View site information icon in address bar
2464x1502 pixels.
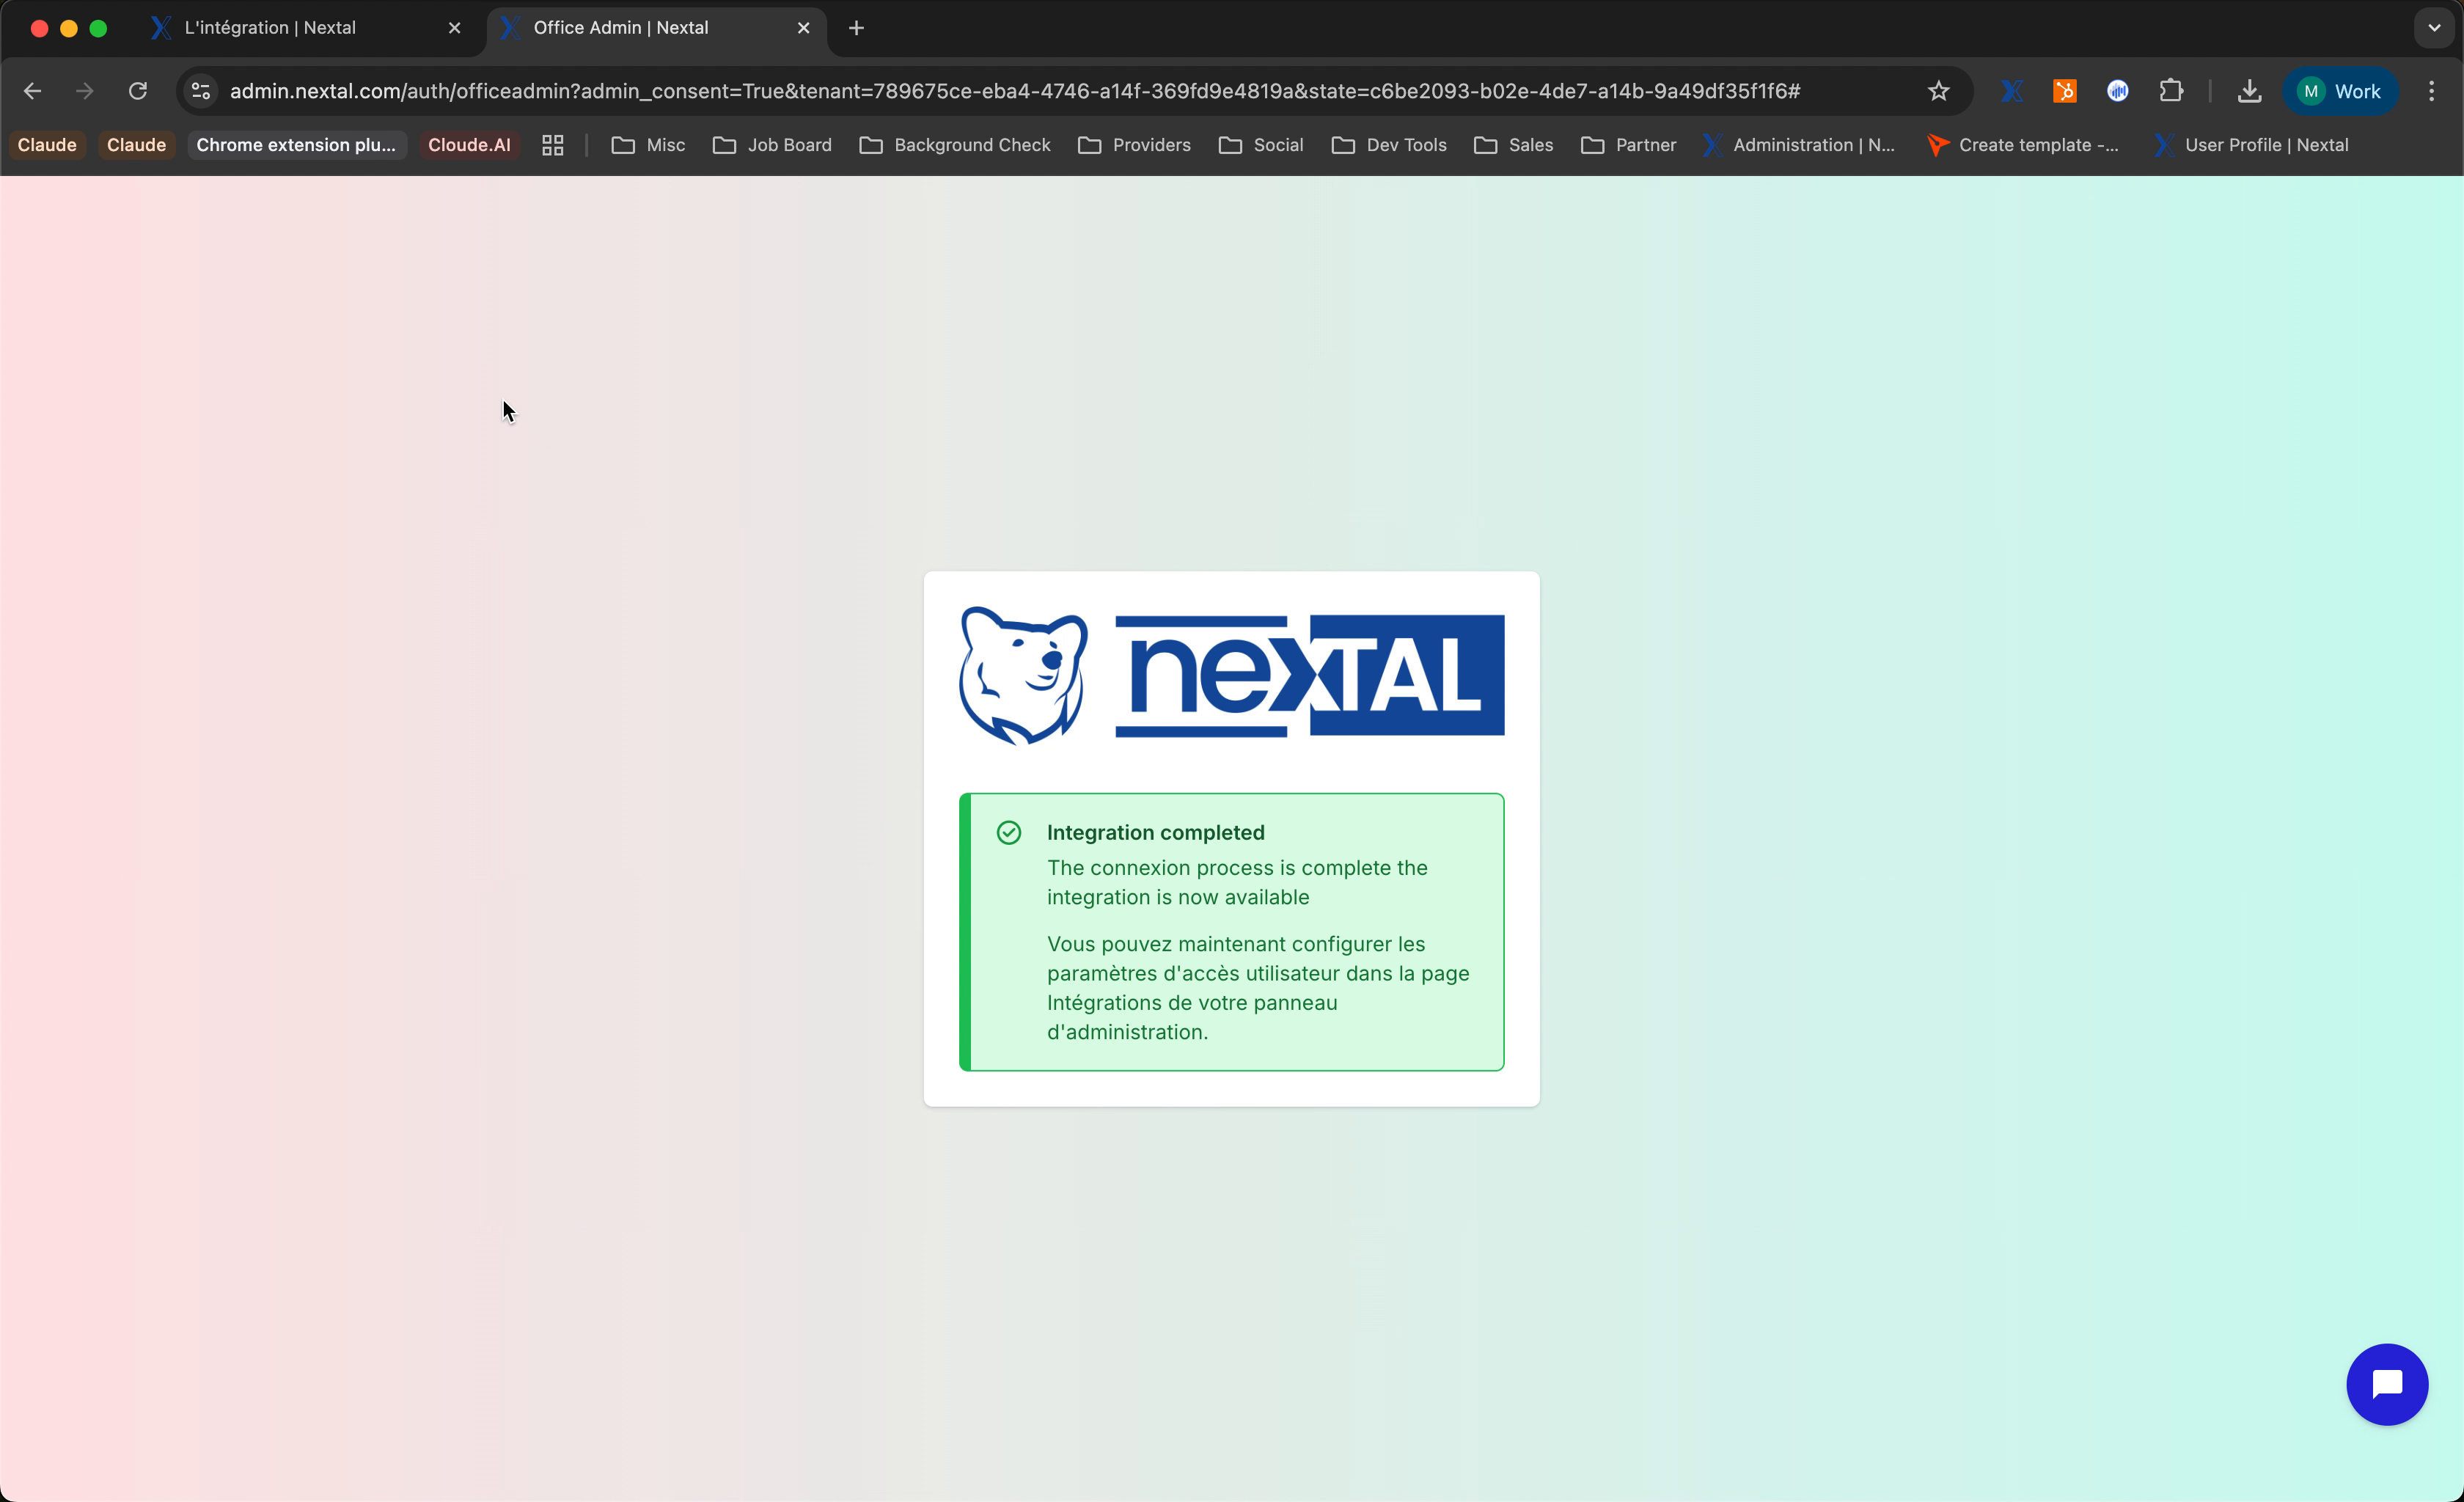[x=201, y=91]
